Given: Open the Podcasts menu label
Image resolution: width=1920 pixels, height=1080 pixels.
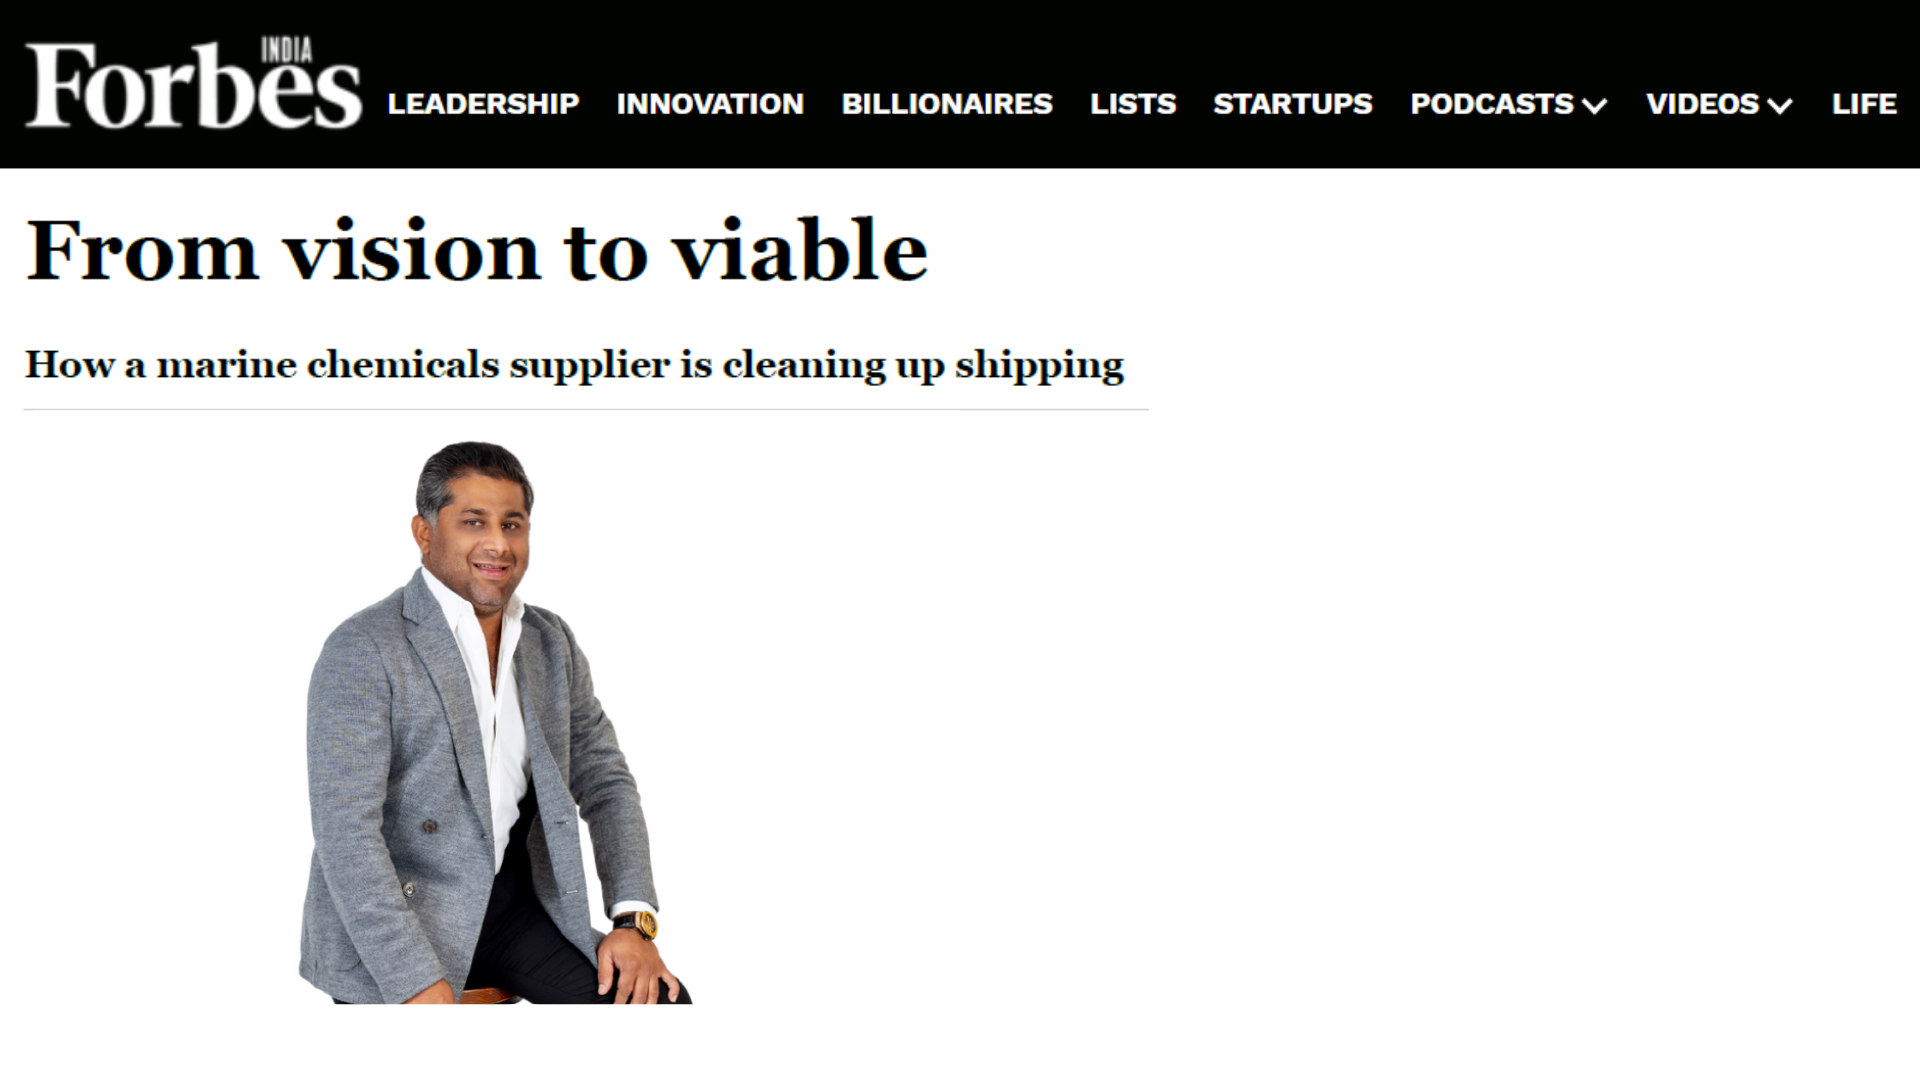Looking at the screenshot, I should click(x=1492, y=104).
